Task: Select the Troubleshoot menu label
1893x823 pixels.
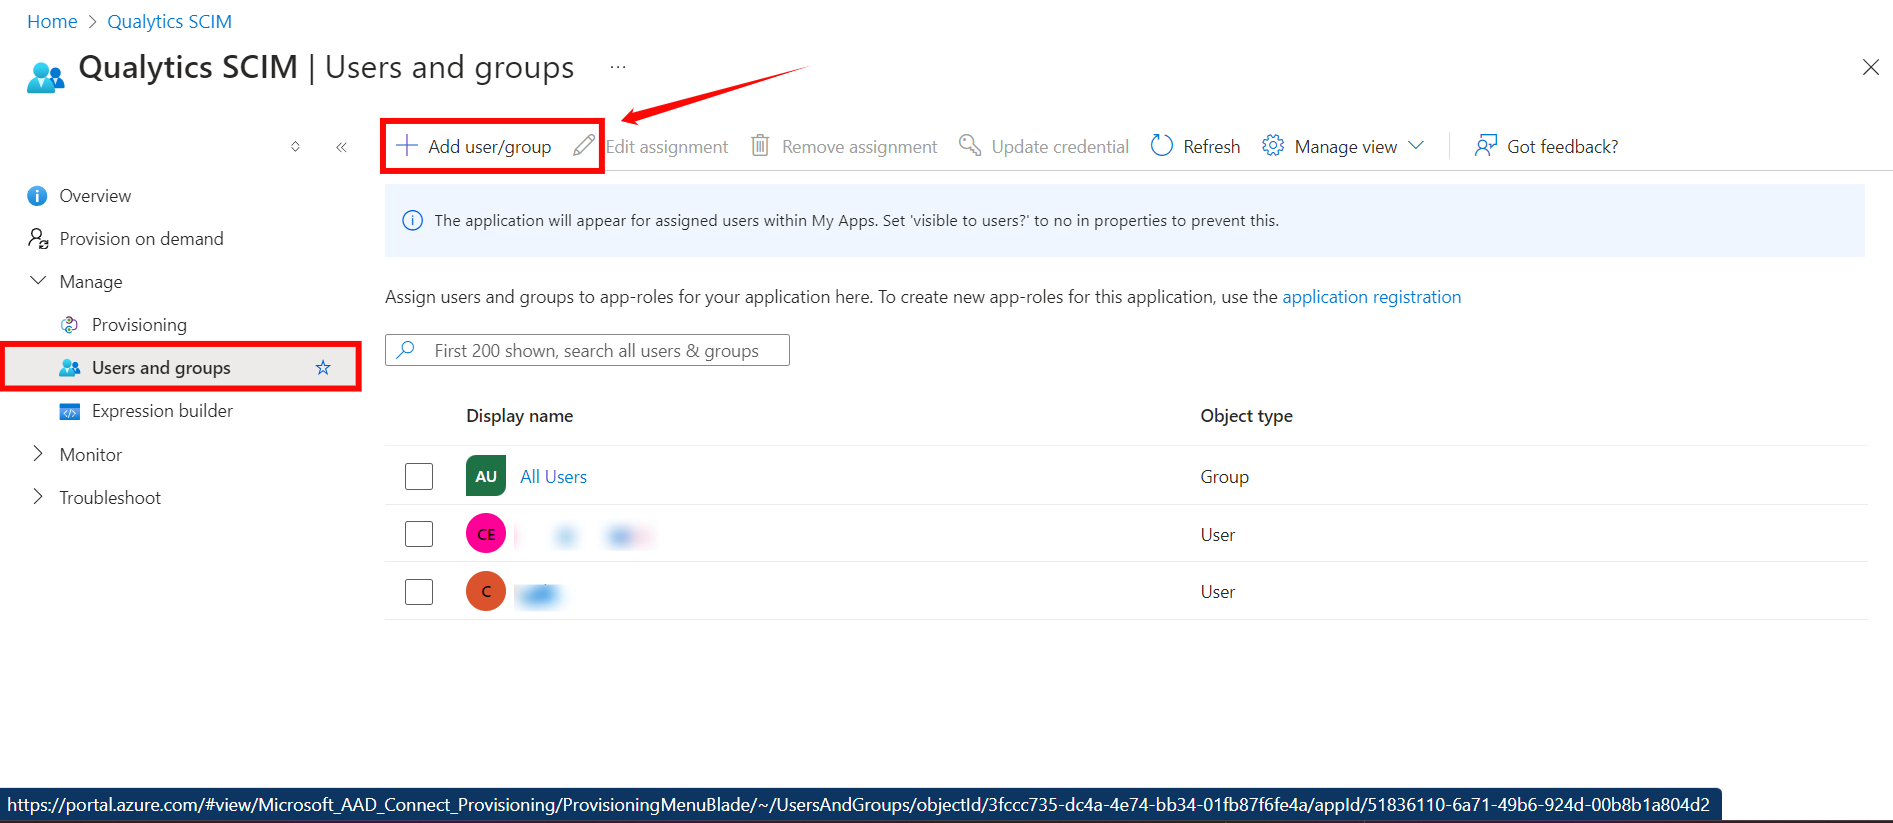Action: tap(110, 498)
